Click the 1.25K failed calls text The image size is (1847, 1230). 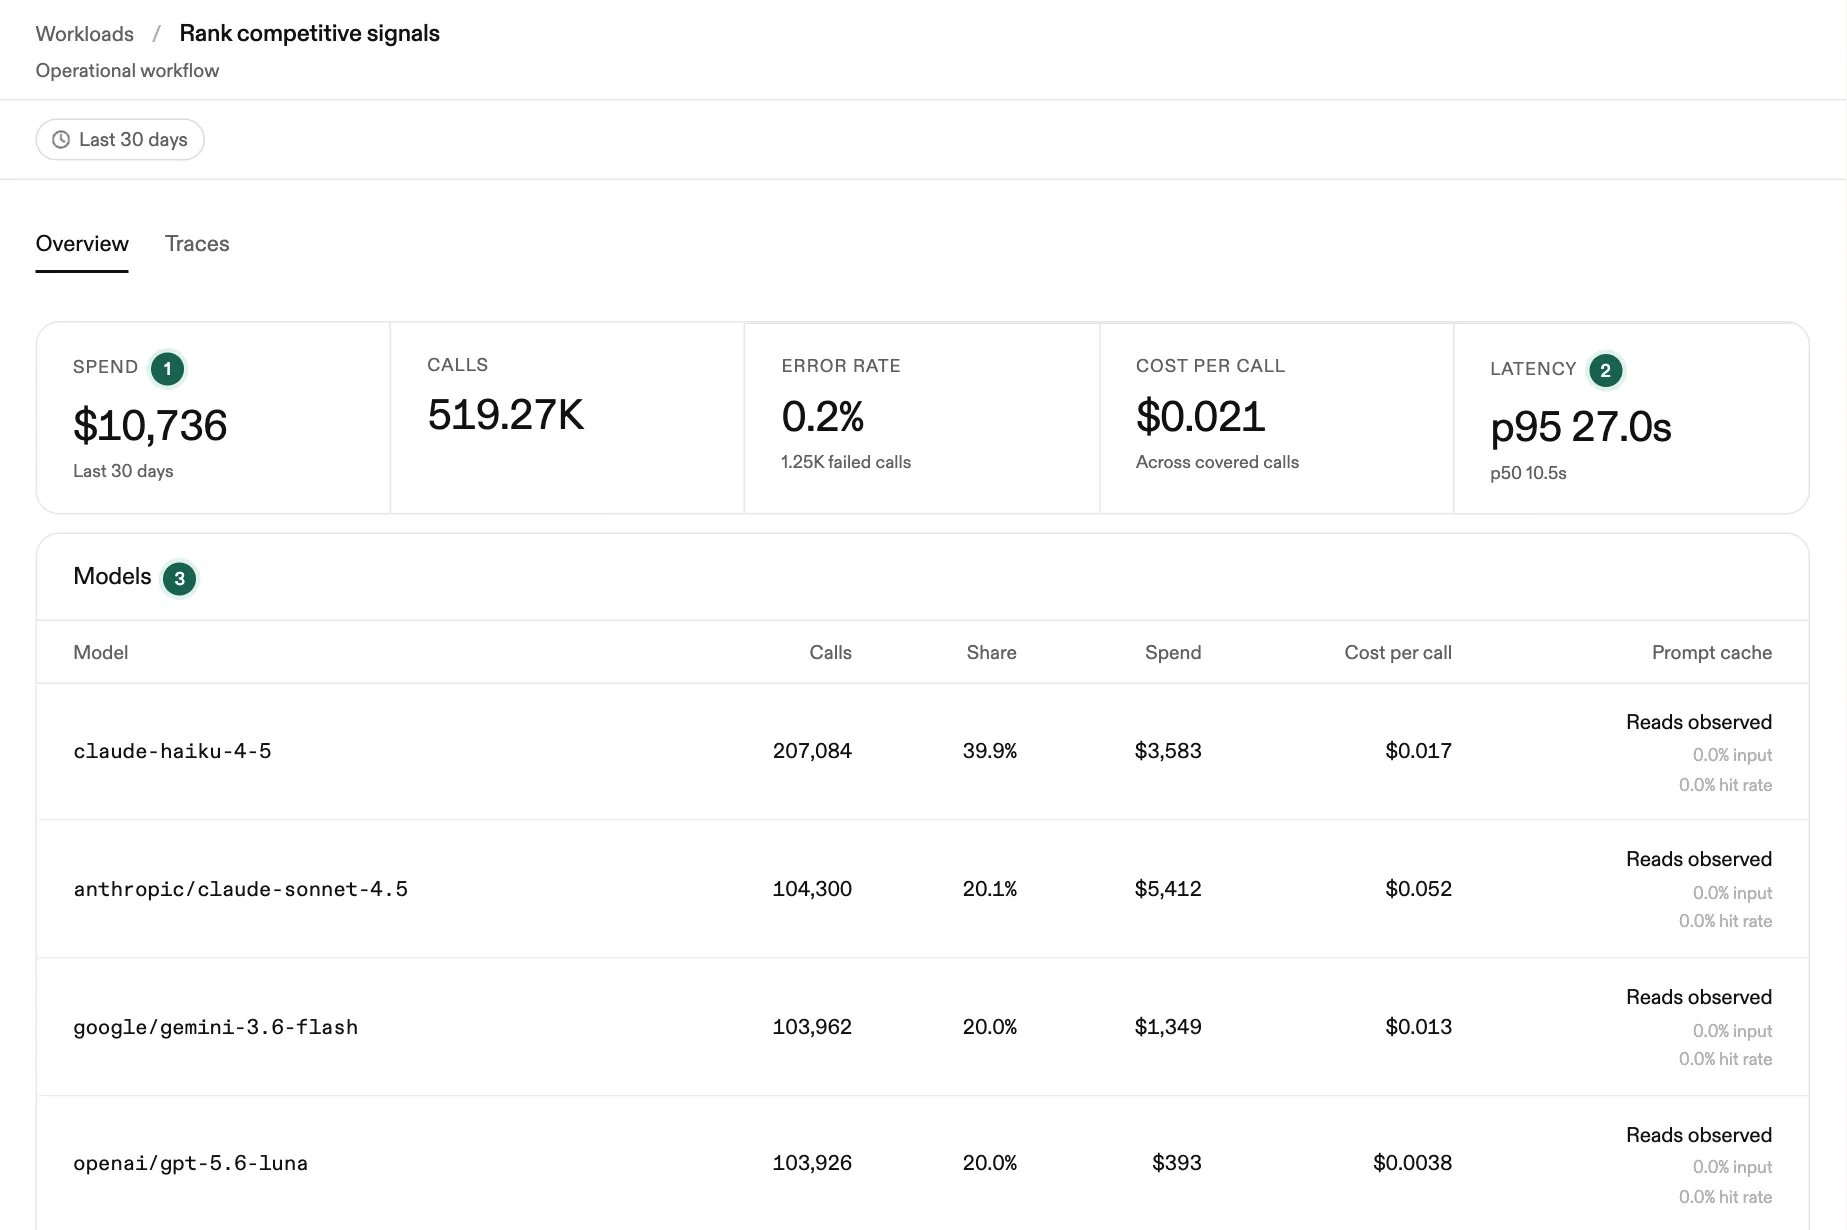[x=846, y=462]
